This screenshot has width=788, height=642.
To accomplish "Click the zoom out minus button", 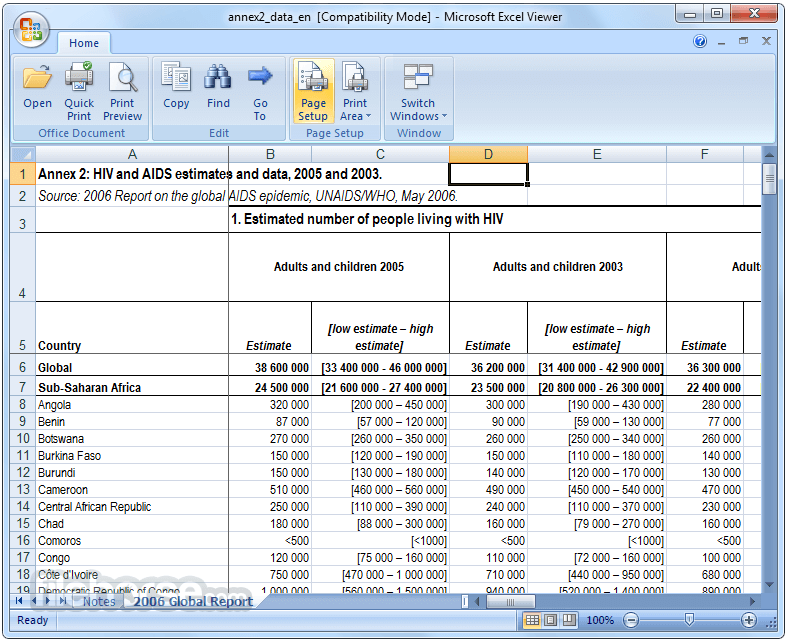I will click(631, 620).
